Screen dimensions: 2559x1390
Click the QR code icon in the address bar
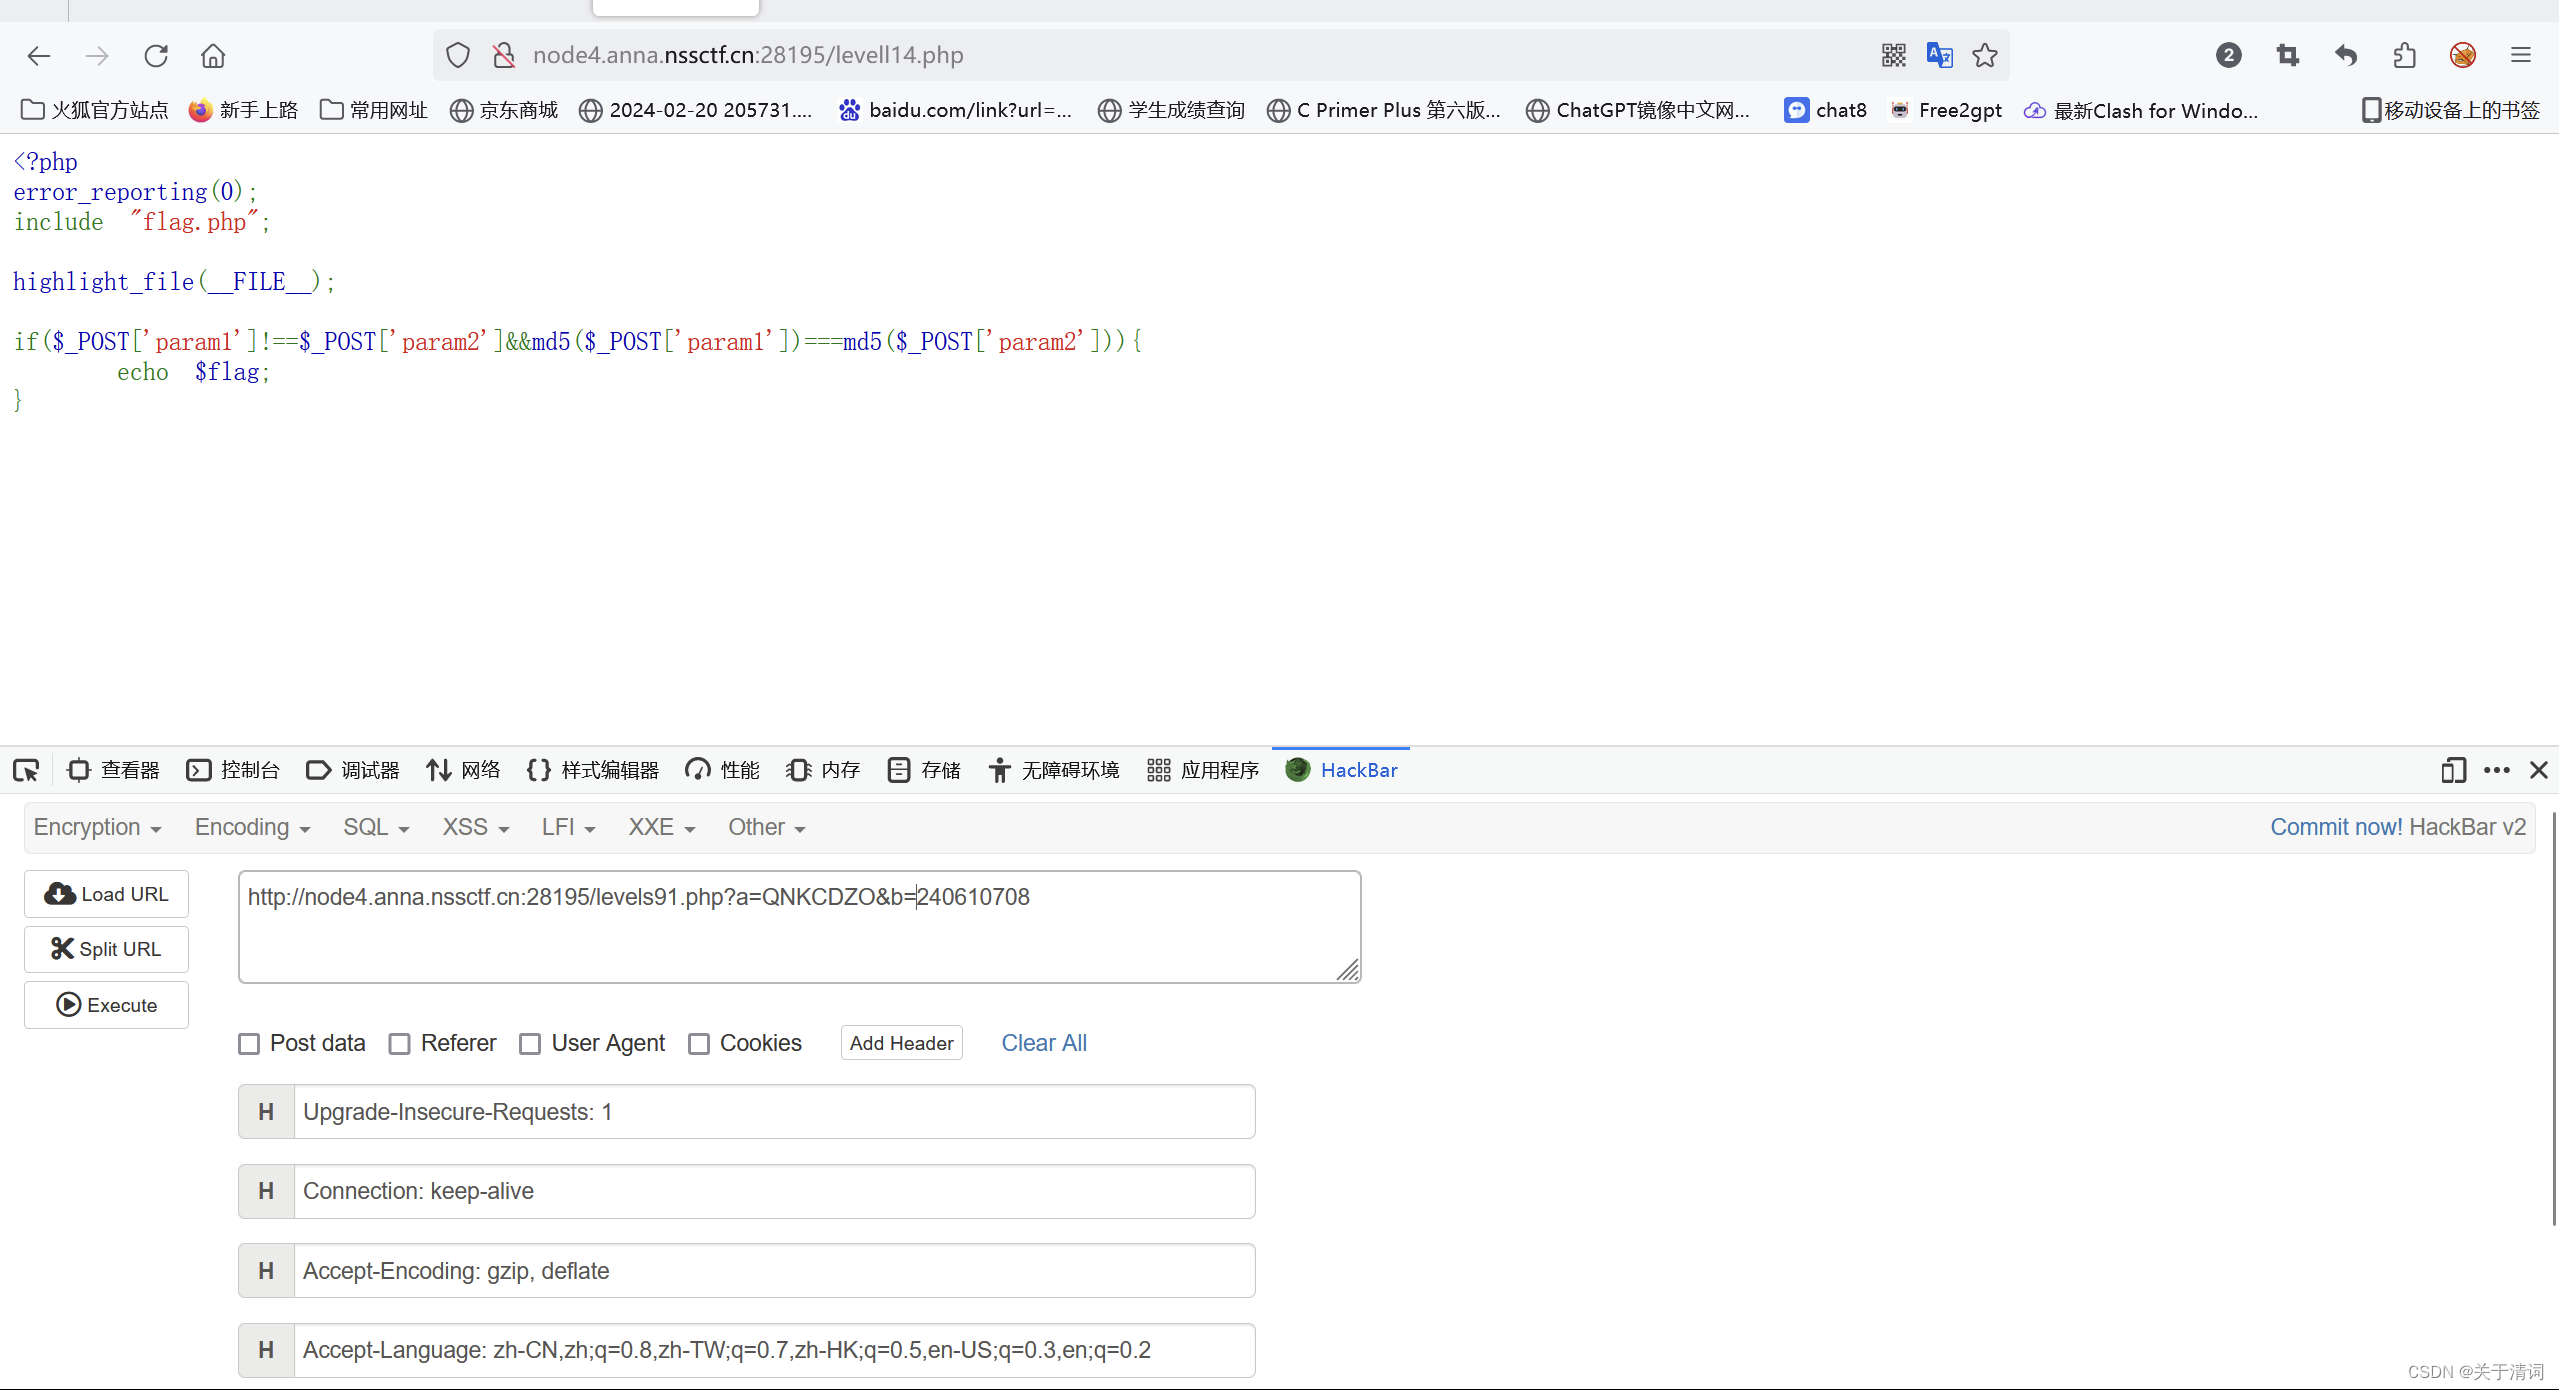point(1893,55)
